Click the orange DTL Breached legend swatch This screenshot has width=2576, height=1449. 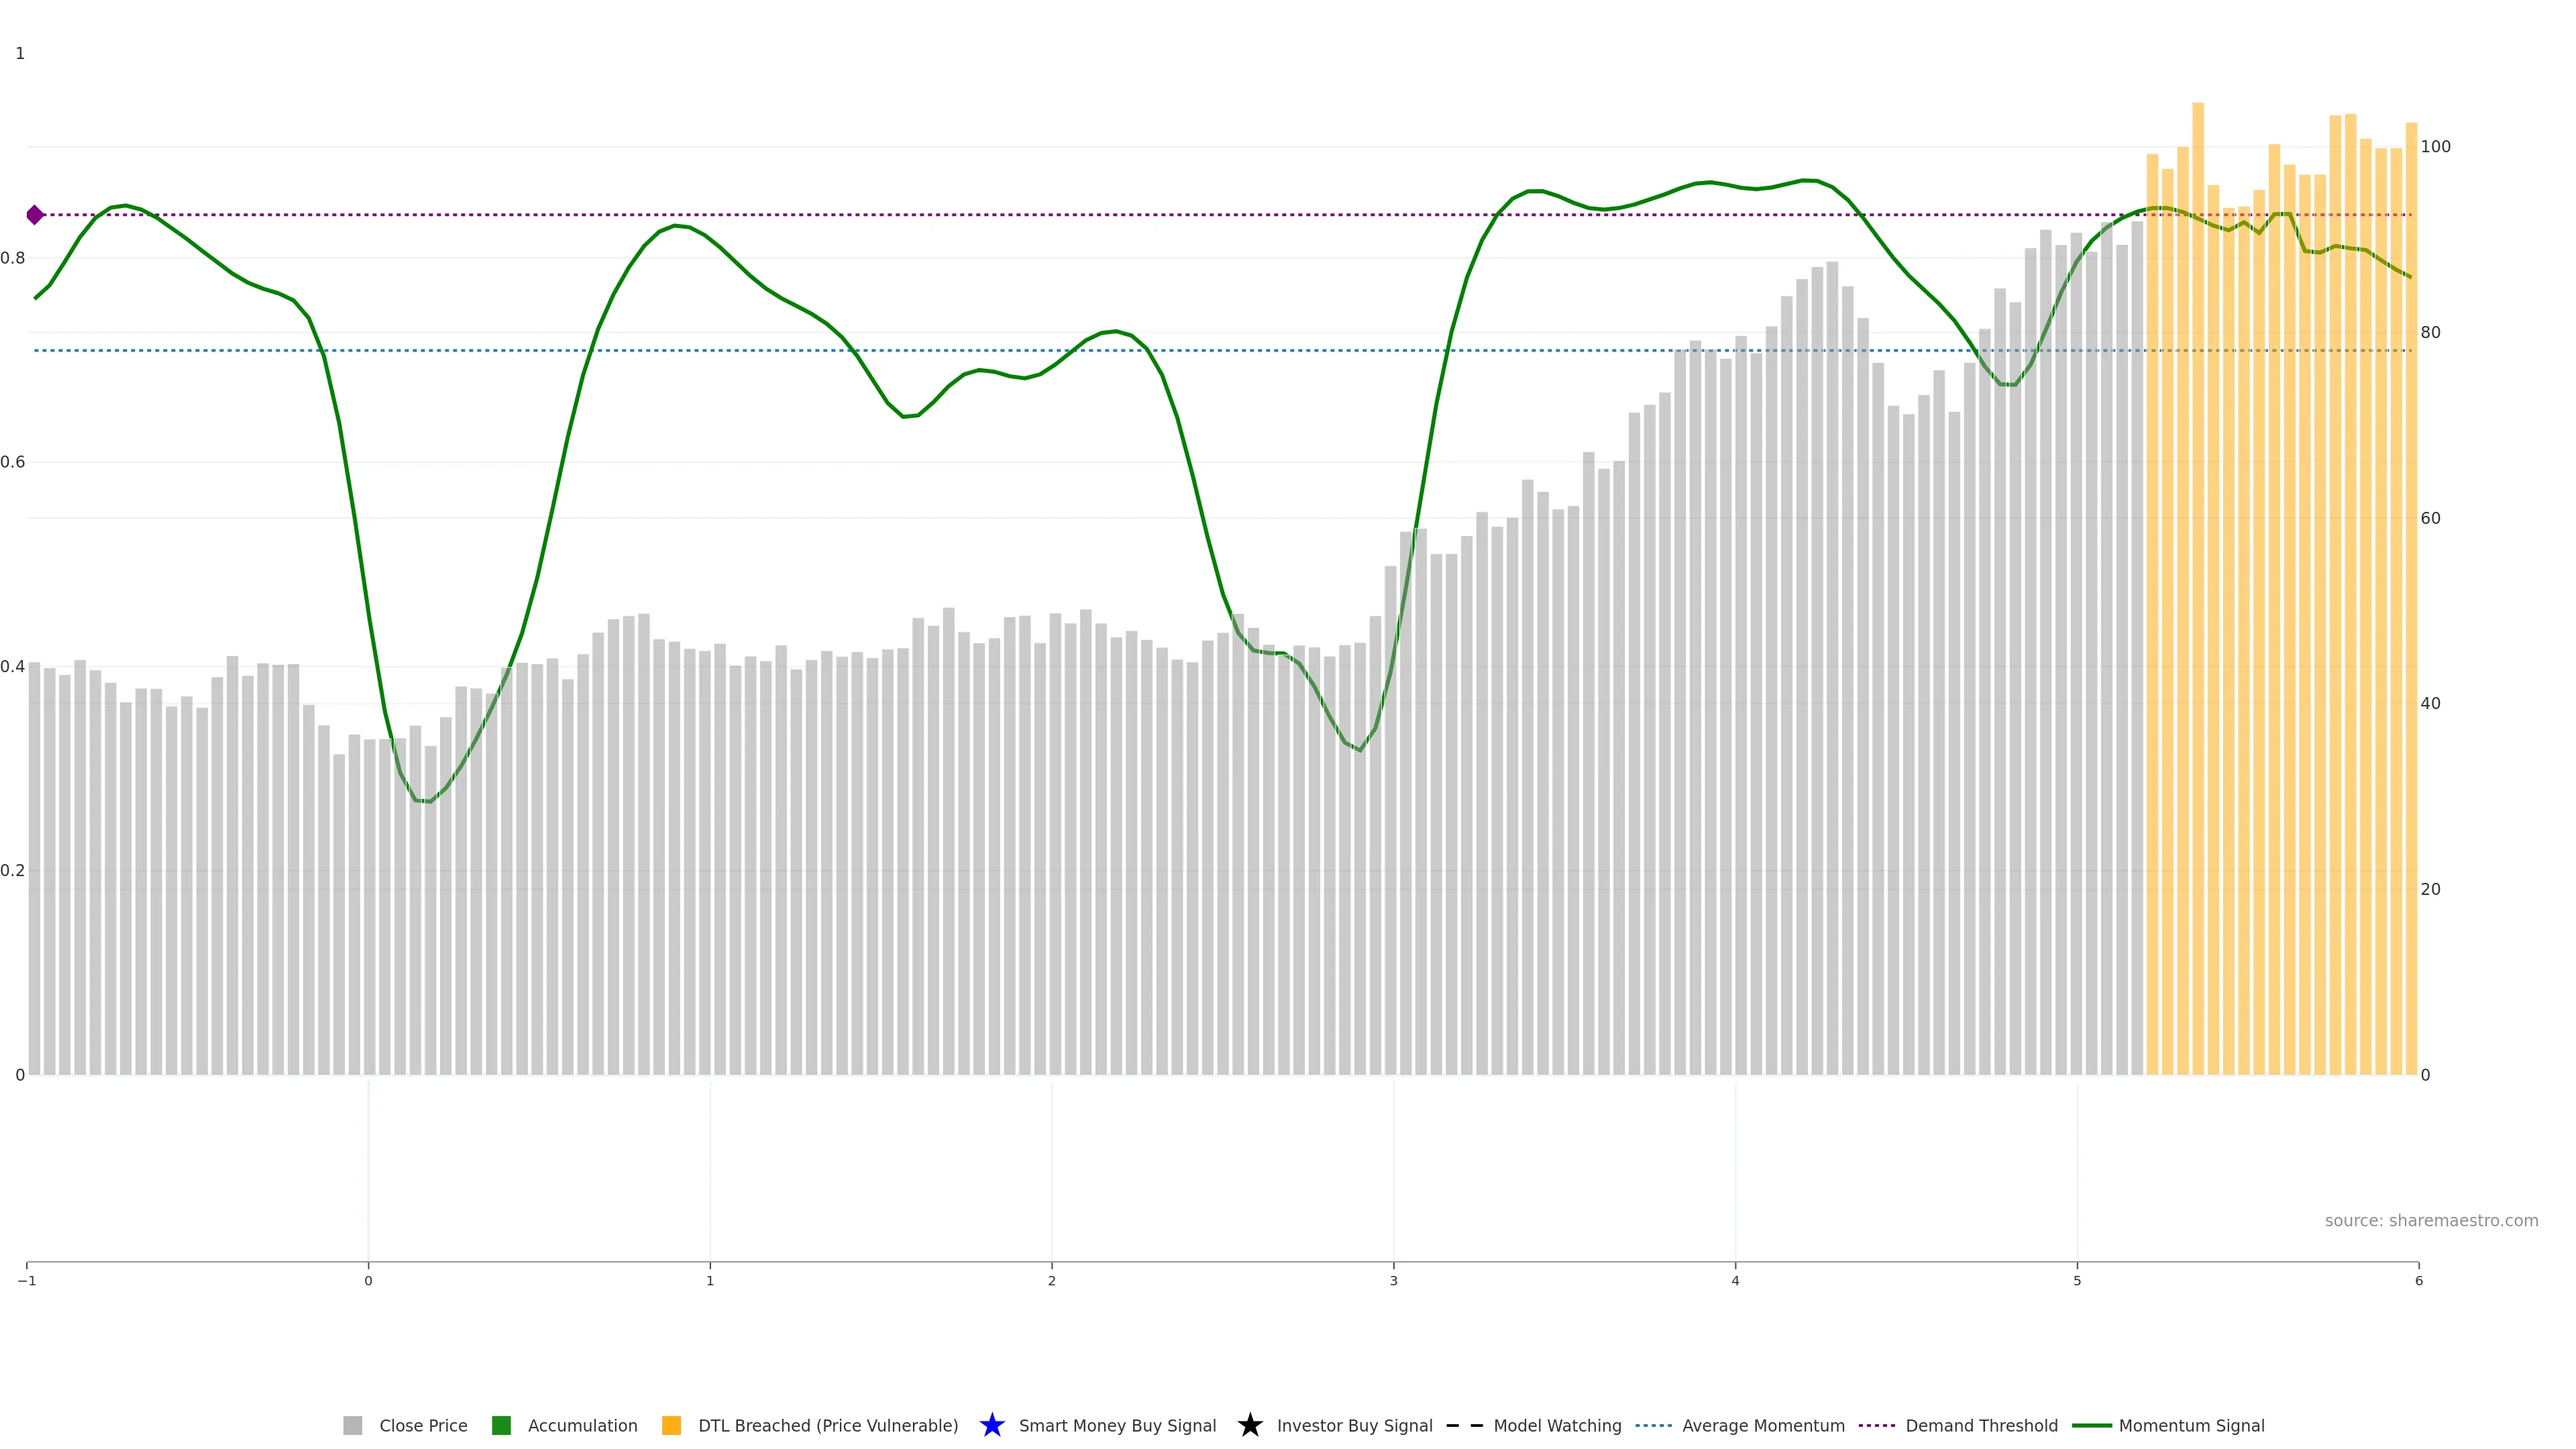click(x=672, y=1425)
